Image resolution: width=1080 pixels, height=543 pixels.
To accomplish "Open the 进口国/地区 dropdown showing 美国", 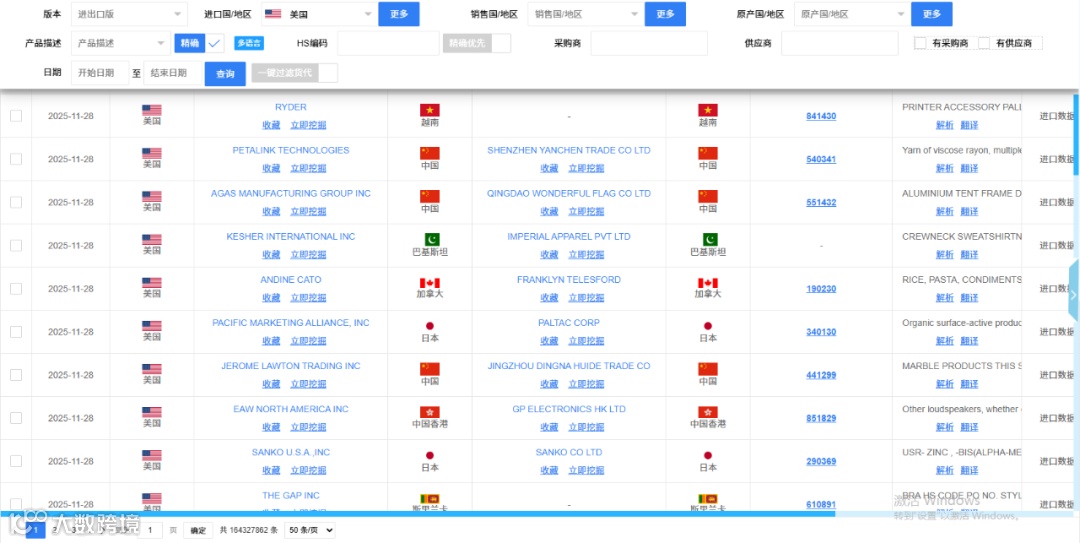I will pos(318,14).
